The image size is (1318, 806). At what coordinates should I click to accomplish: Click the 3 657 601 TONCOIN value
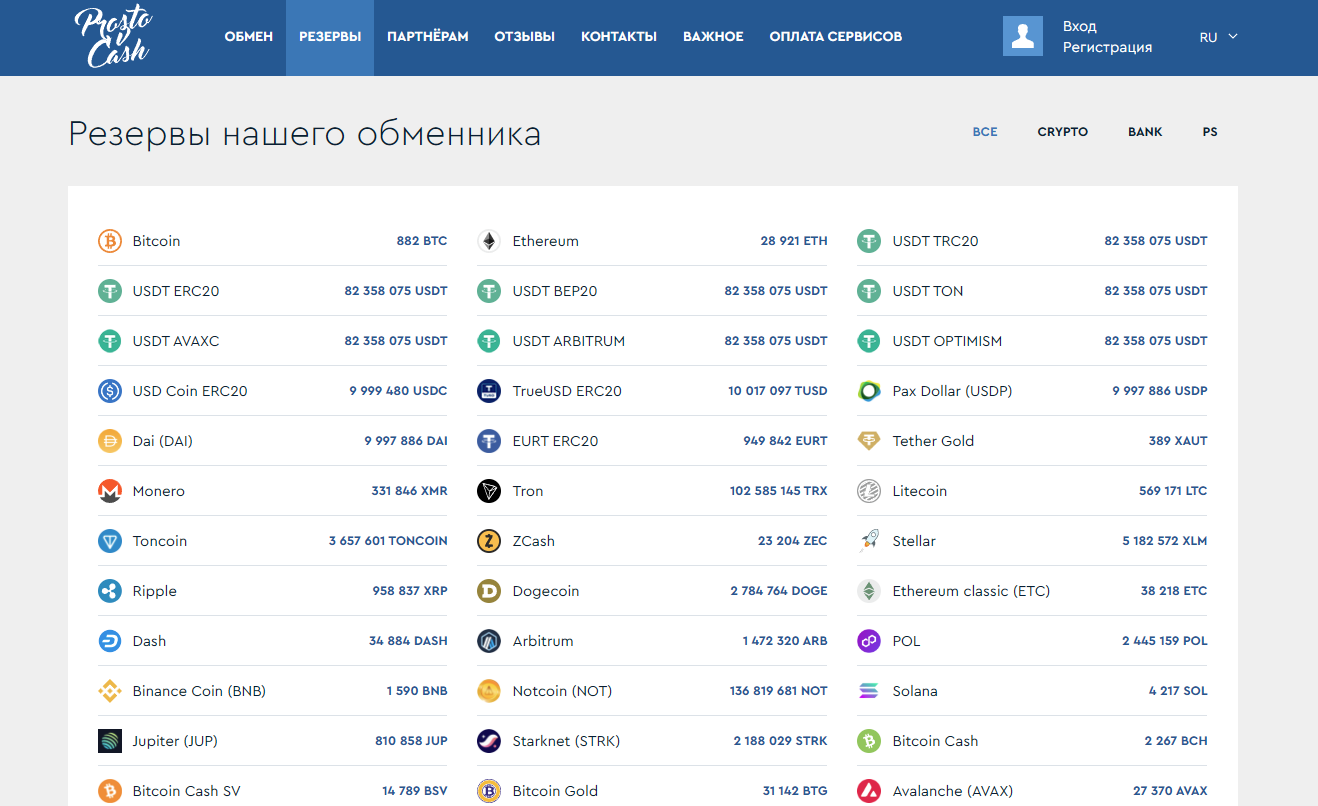click(x=388, y=541)
